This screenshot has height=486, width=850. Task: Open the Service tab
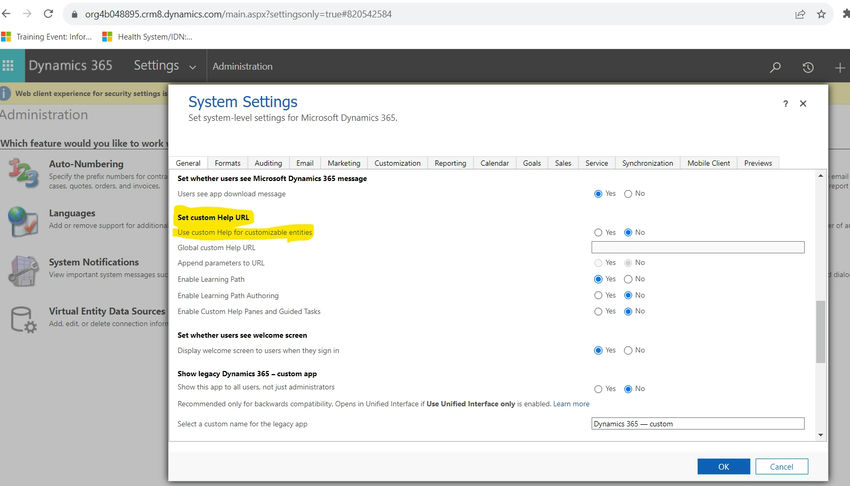point(596,163)
